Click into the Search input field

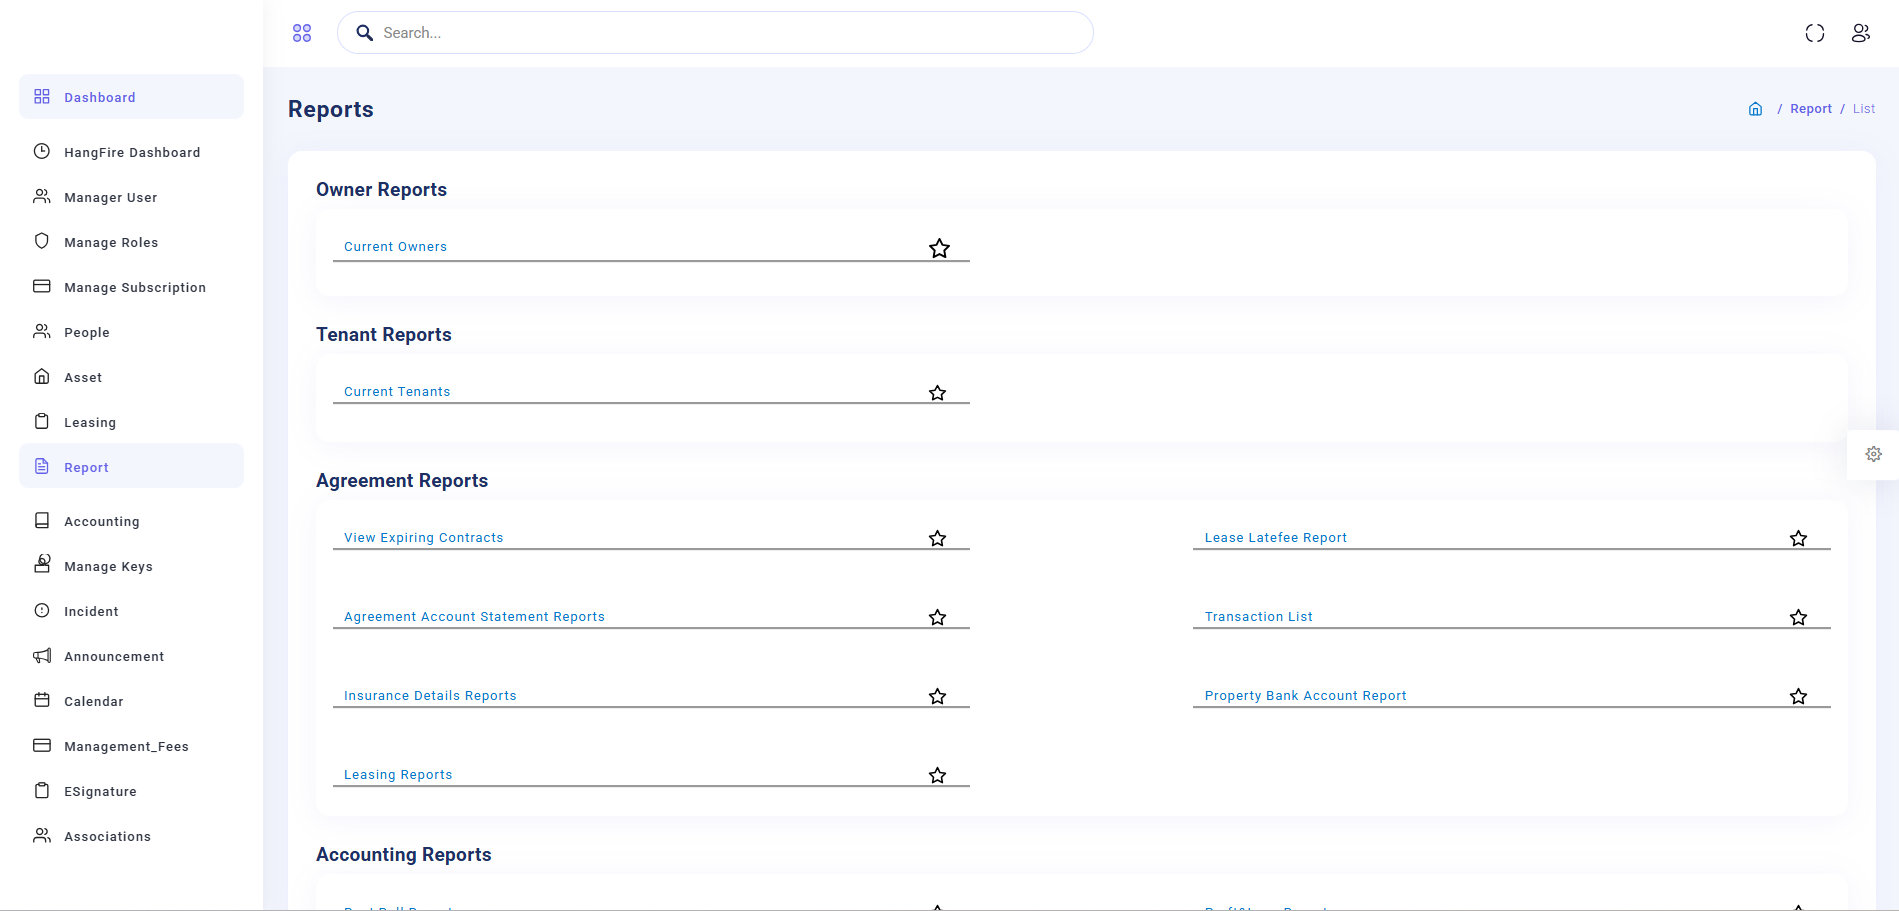(715, 33)
